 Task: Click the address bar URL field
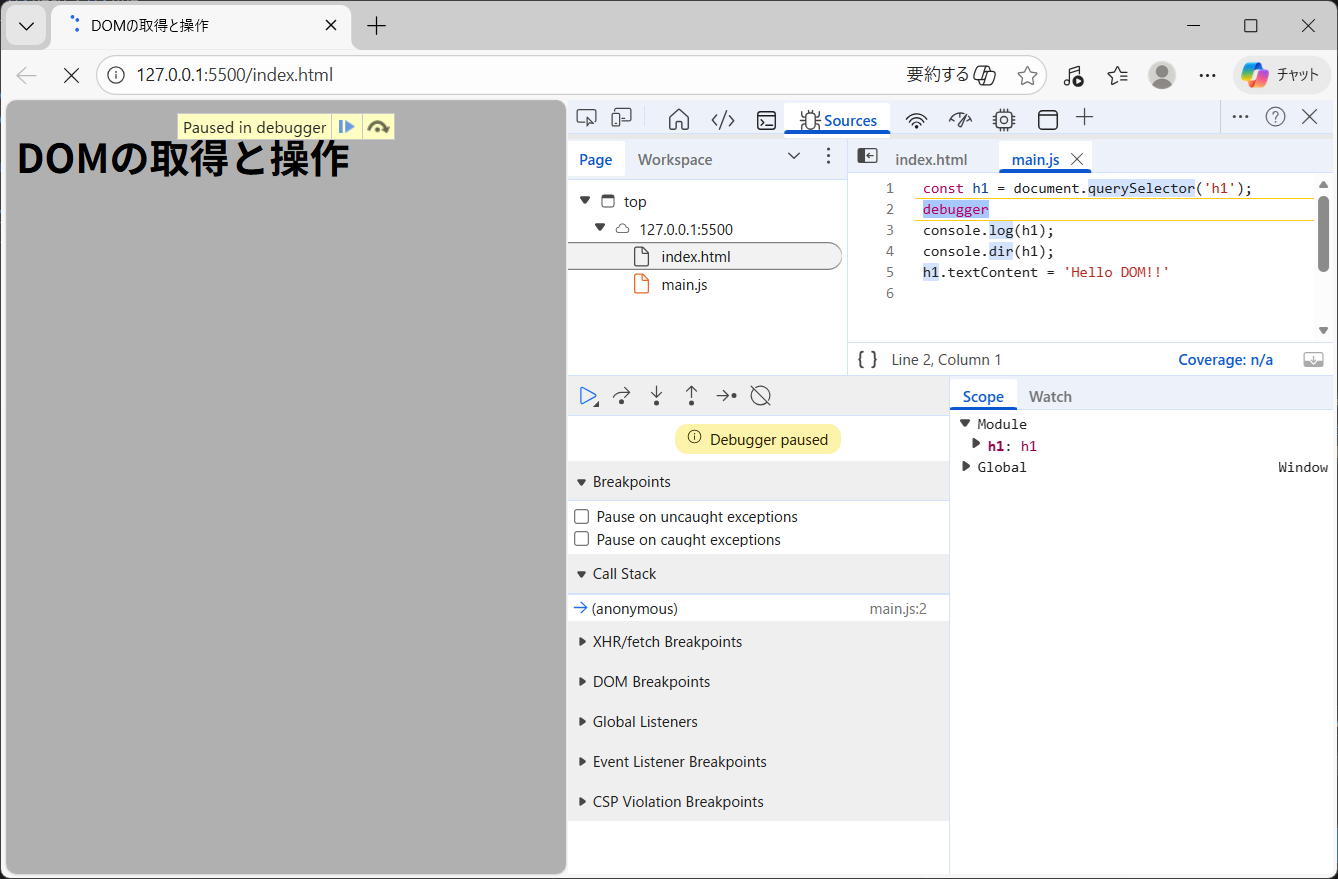click(500, 75)
